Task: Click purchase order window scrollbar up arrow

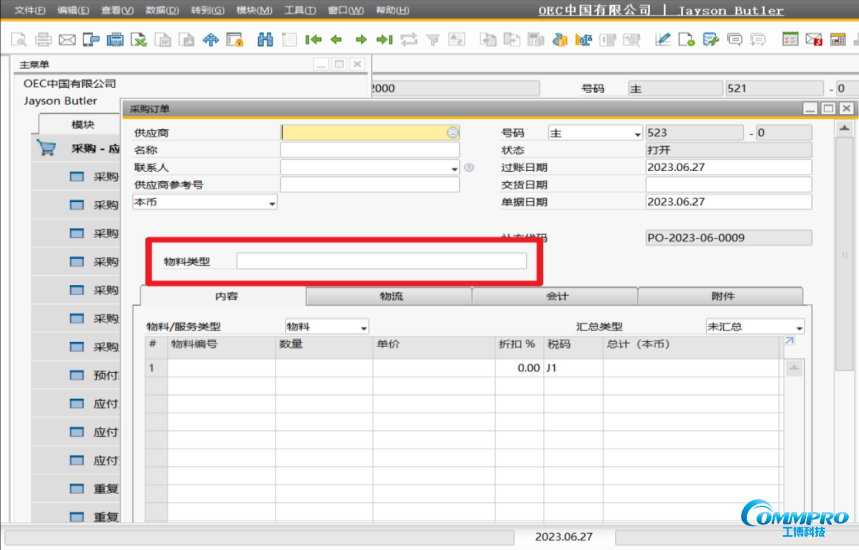Action: pos(845,129)
